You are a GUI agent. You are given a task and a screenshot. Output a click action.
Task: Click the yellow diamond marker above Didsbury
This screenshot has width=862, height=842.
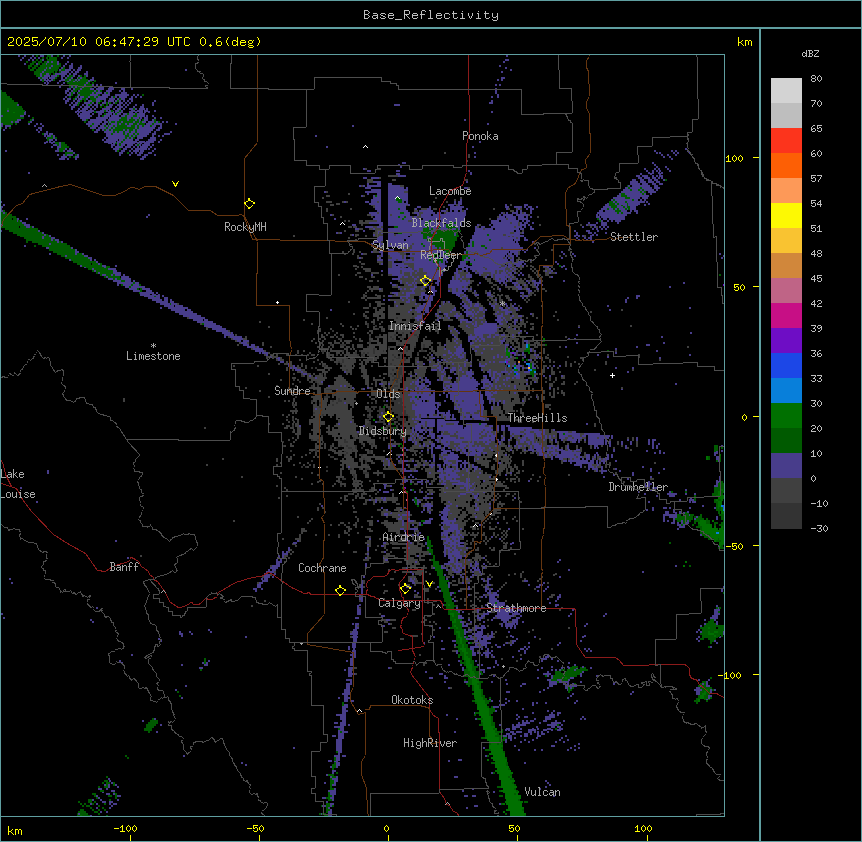point(389,417)
